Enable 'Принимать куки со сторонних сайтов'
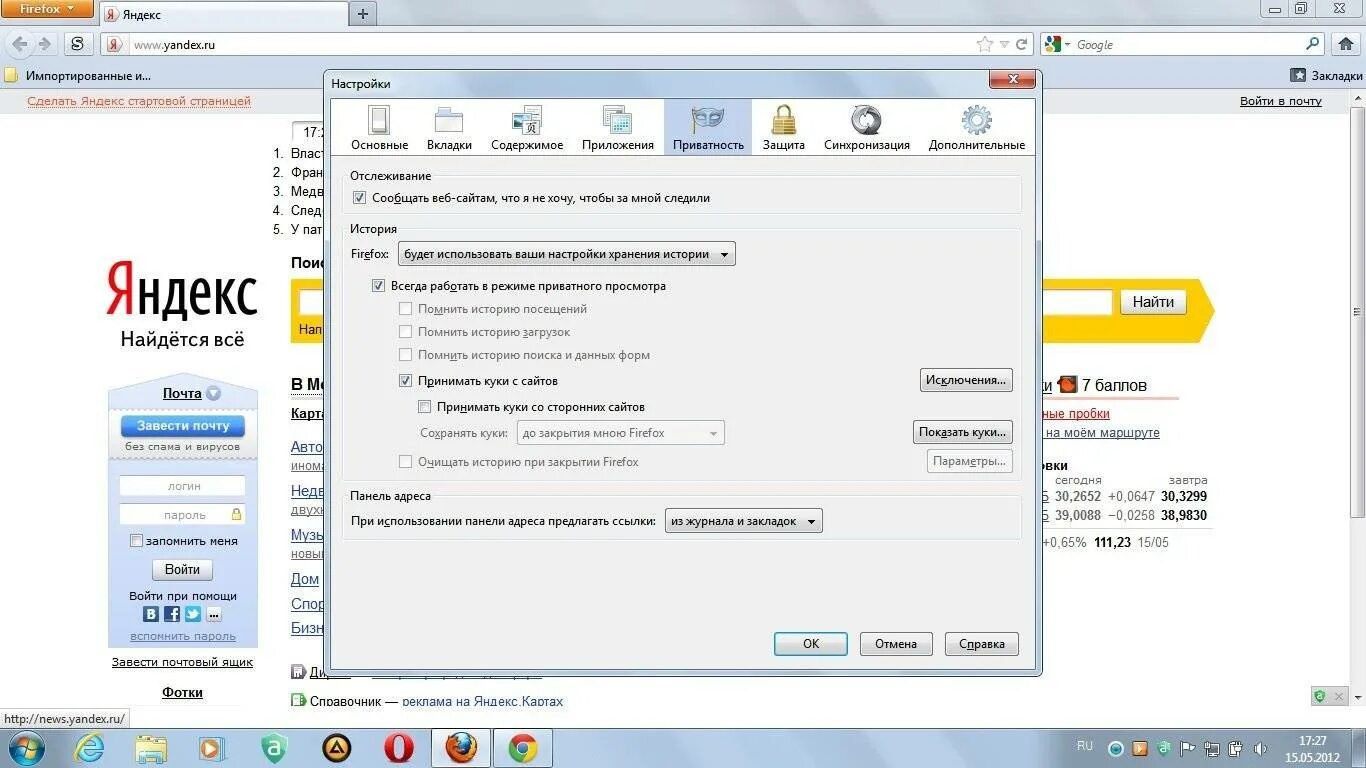 (x=424, y=407)
